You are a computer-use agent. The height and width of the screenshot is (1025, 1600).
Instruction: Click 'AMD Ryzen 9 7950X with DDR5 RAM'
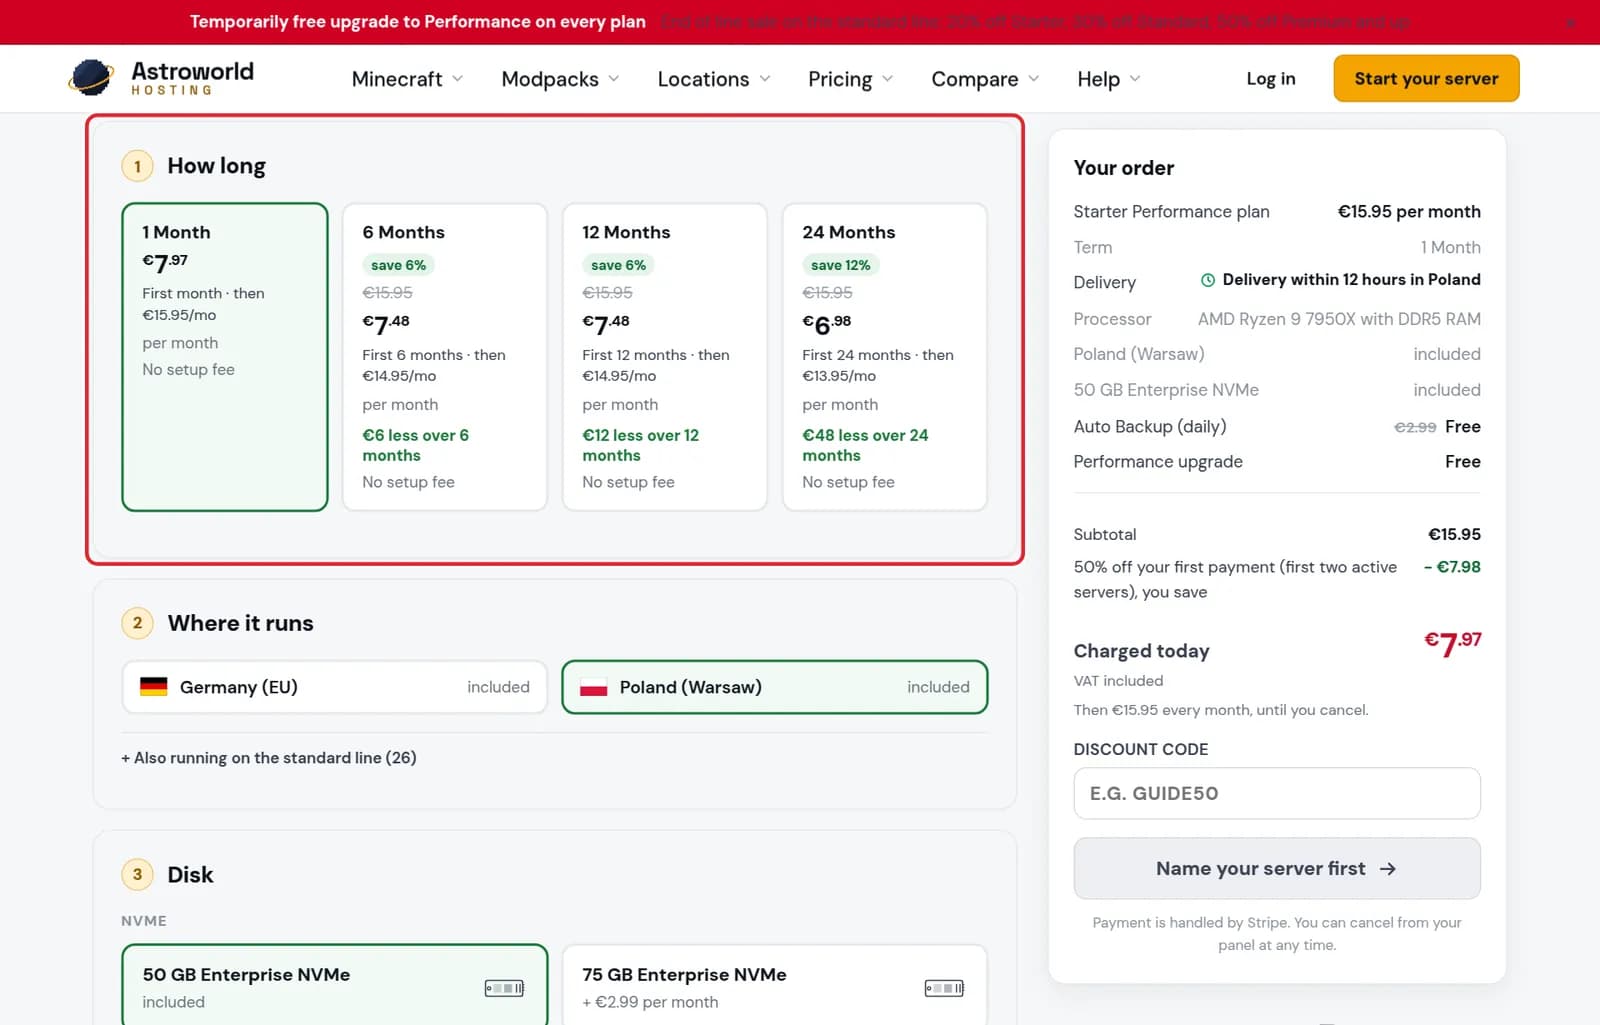click(x=1339, y=319)
